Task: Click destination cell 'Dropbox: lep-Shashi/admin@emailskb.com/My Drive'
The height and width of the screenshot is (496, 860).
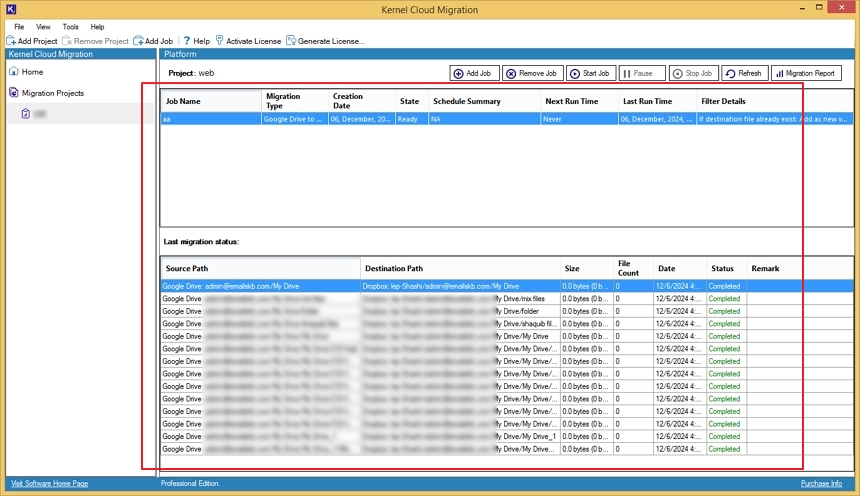Action: coord(460,286)
